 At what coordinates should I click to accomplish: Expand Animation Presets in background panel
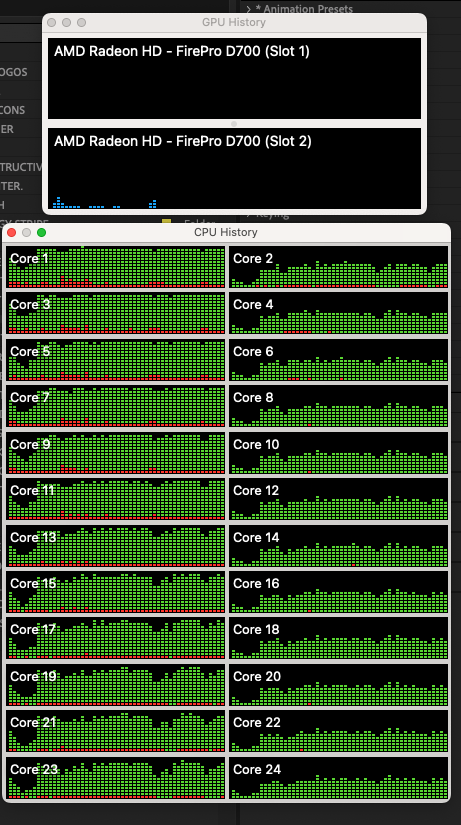[x=248, y=9]
